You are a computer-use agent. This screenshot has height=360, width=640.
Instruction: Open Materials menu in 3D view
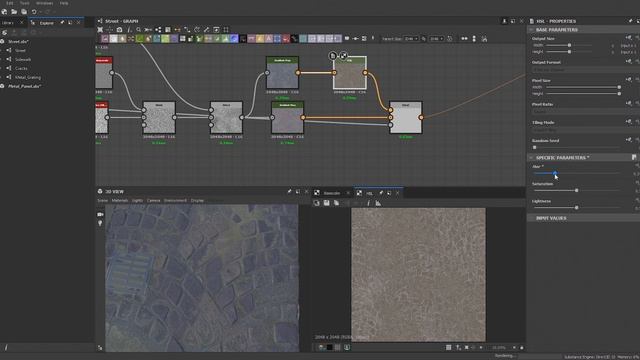tap(120, 200)
